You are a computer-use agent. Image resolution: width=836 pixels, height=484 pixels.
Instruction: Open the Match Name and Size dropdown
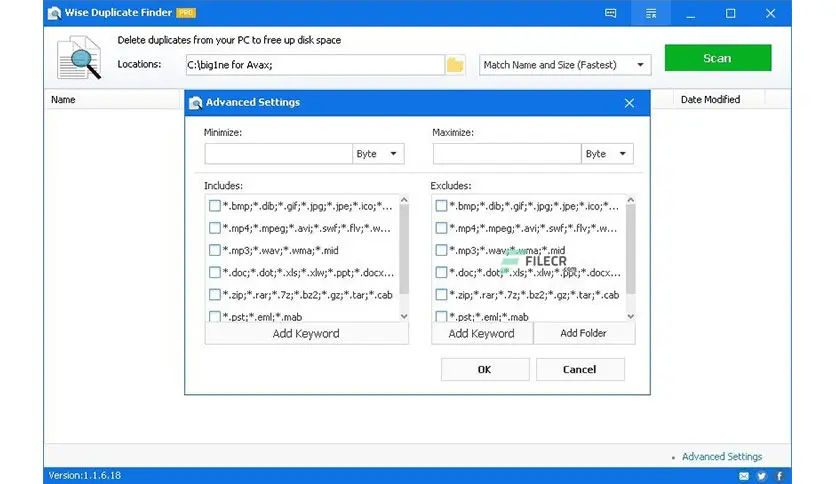(x=565, y=65)
